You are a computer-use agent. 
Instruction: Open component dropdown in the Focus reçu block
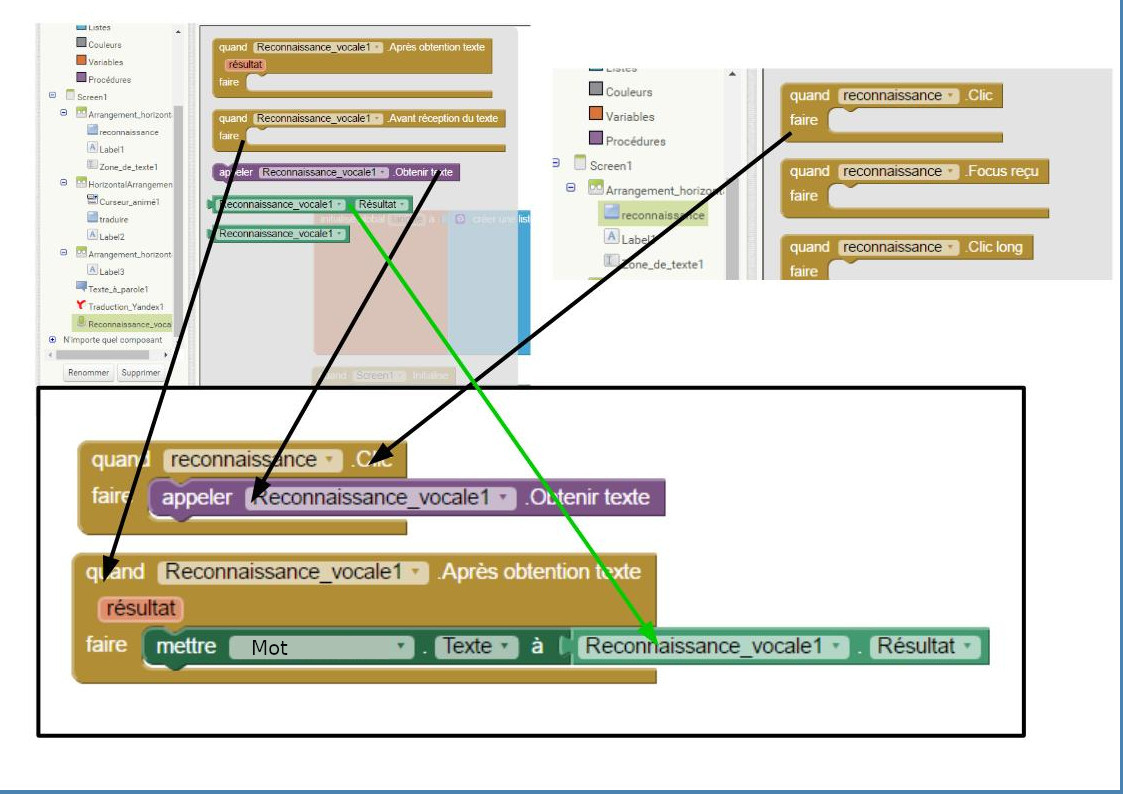click(950, 171)
